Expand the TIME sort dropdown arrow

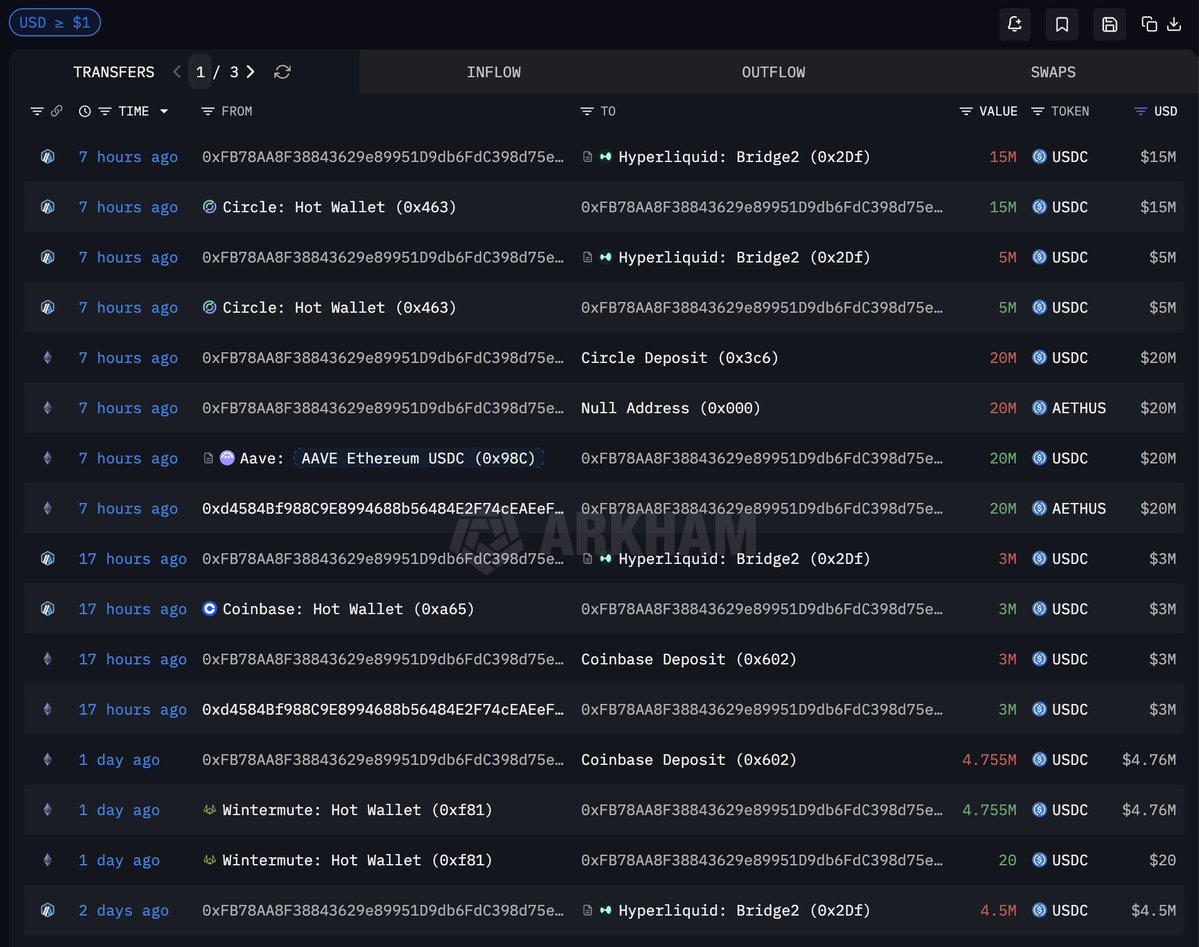(164, 111)
